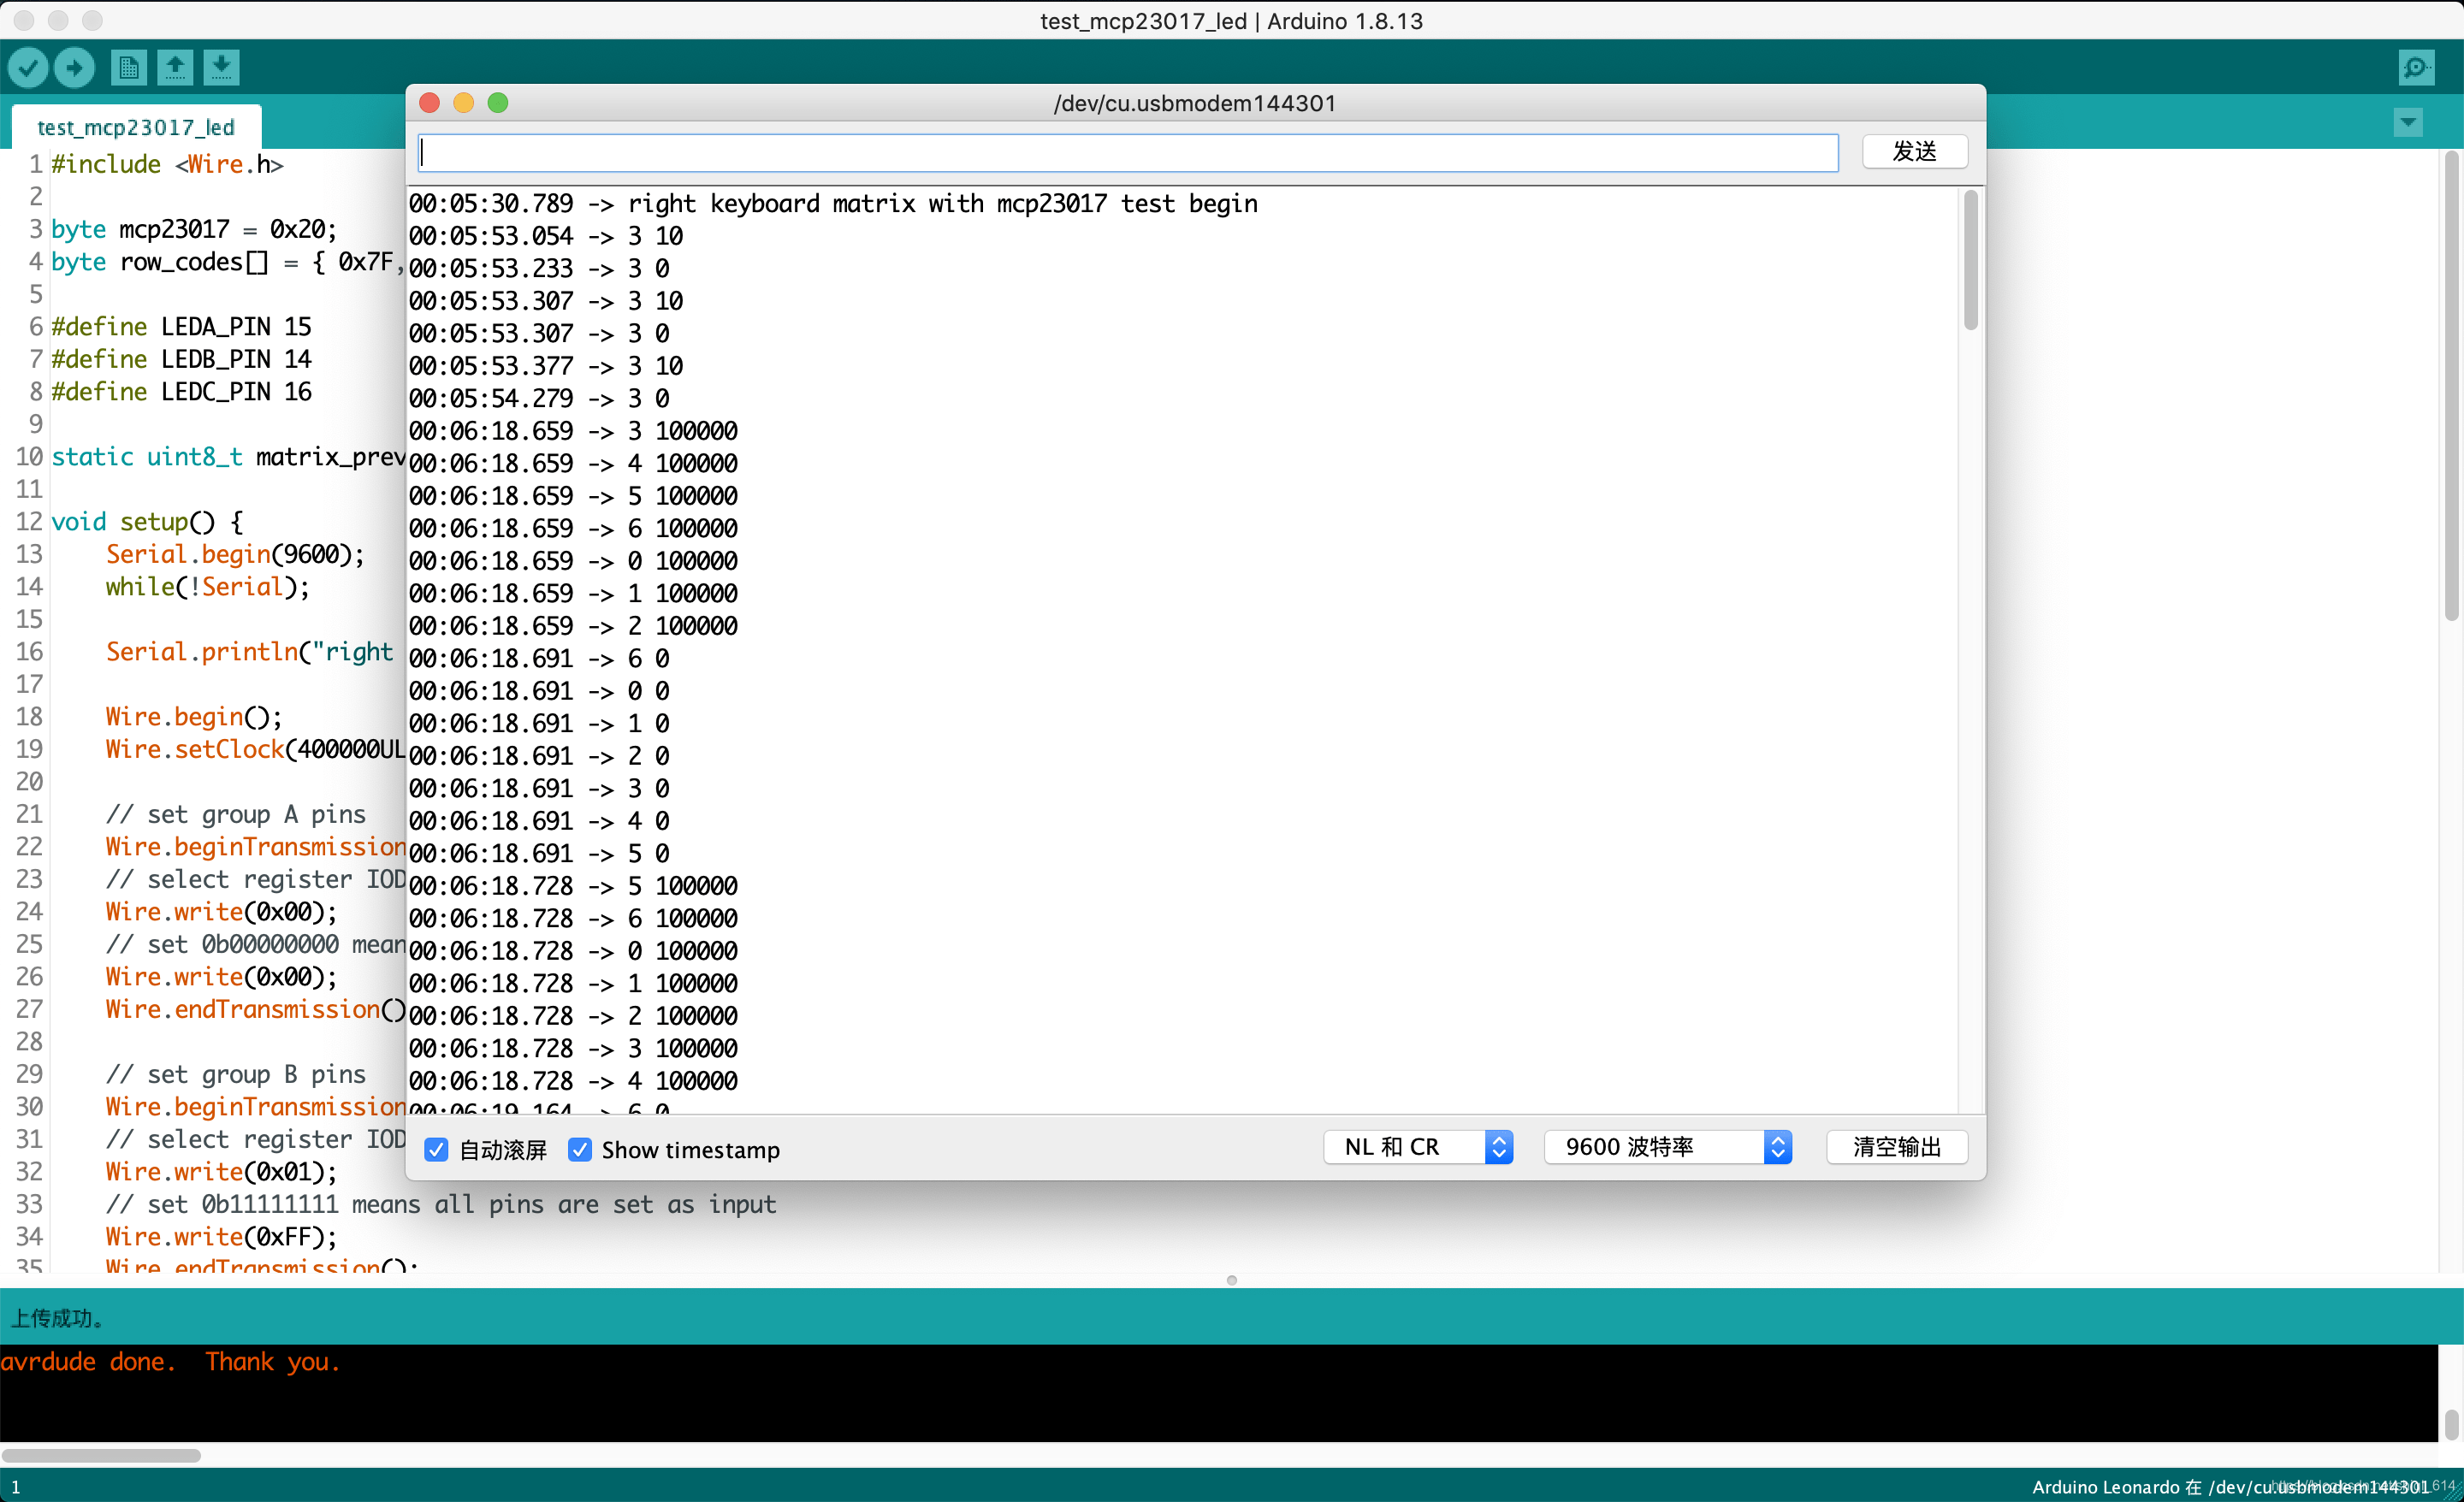Click code line 'byte mcp23017 = 0x20;'
Image resolution: width=2464 pixels, height=1502 pixels.
194,229
